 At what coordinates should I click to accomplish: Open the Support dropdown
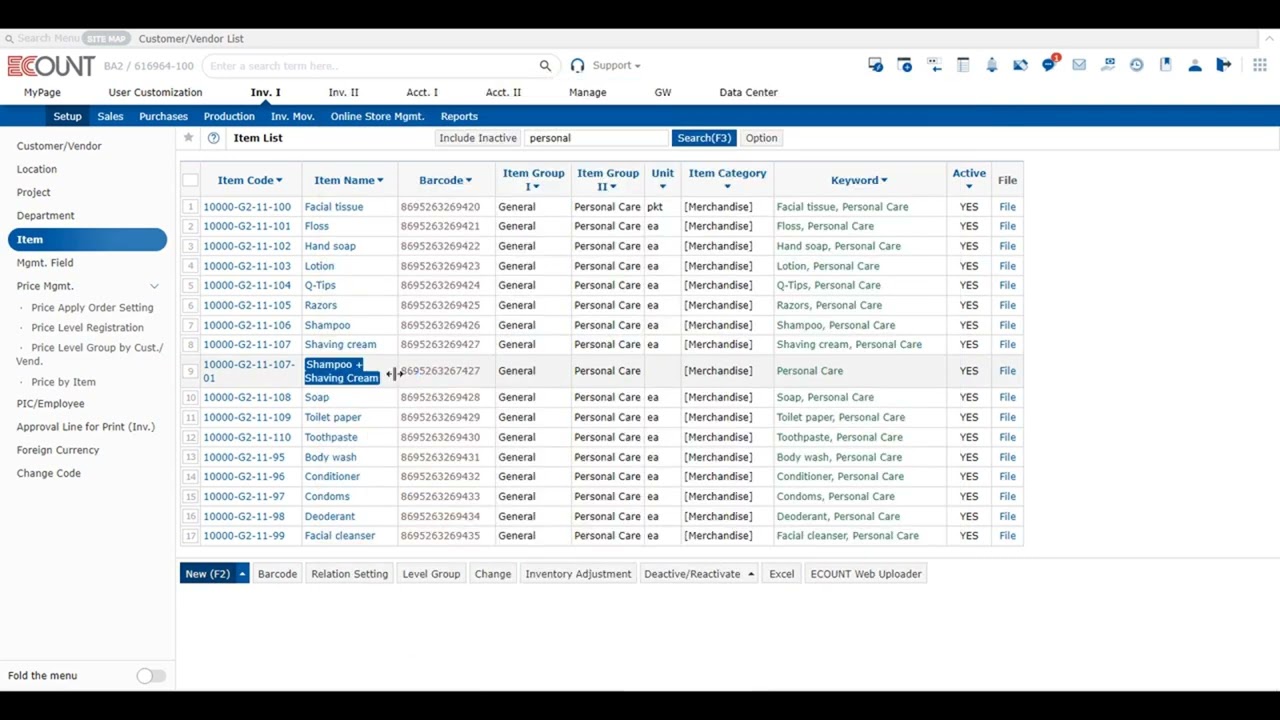(616, 66)
